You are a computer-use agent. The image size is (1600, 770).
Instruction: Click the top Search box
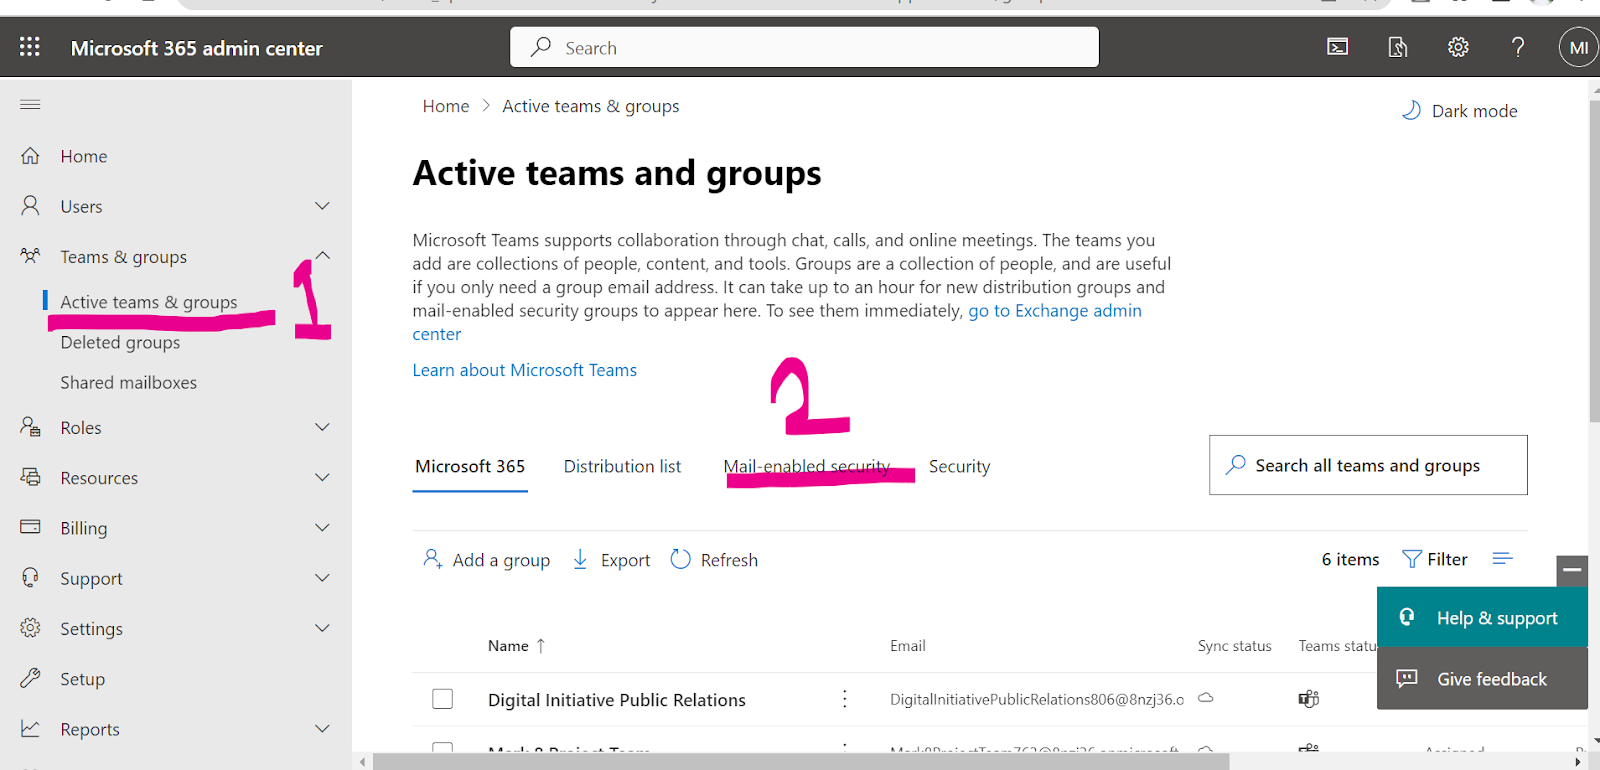(804, 47)
